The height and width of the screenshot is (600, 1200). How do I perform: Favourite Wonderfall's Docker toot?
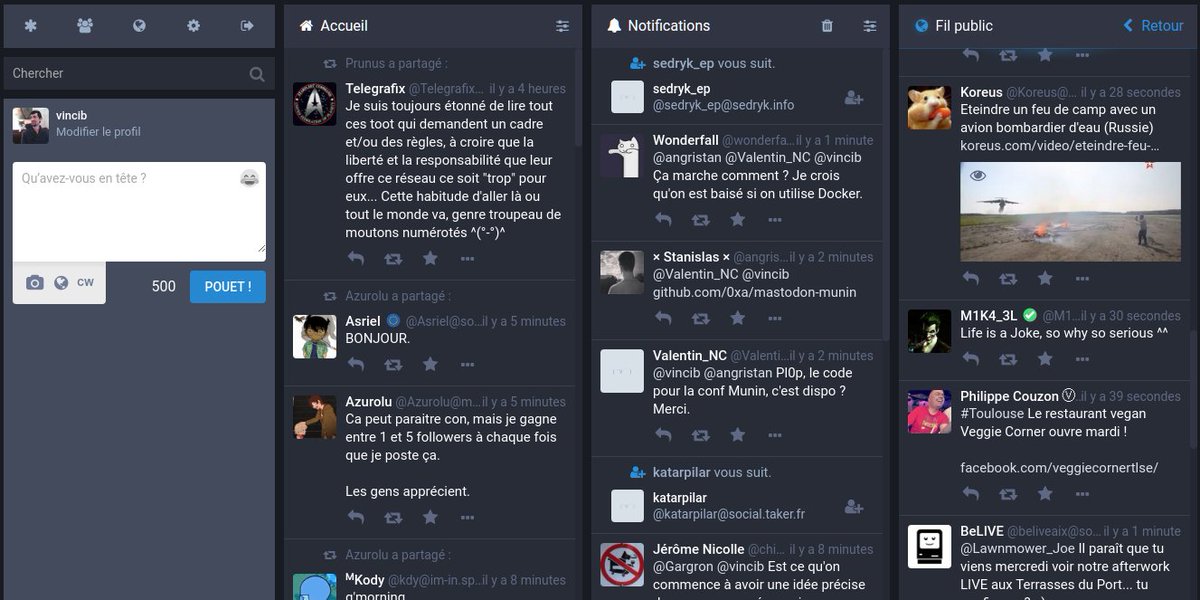(738, 219)
